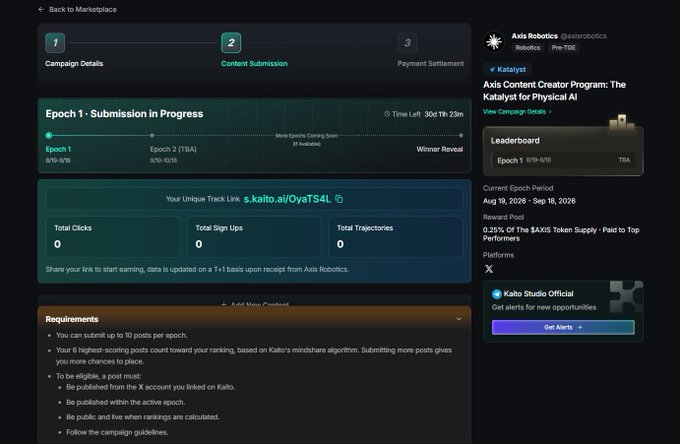
Task: Click the Requirements heading
Action: [72, 319]
